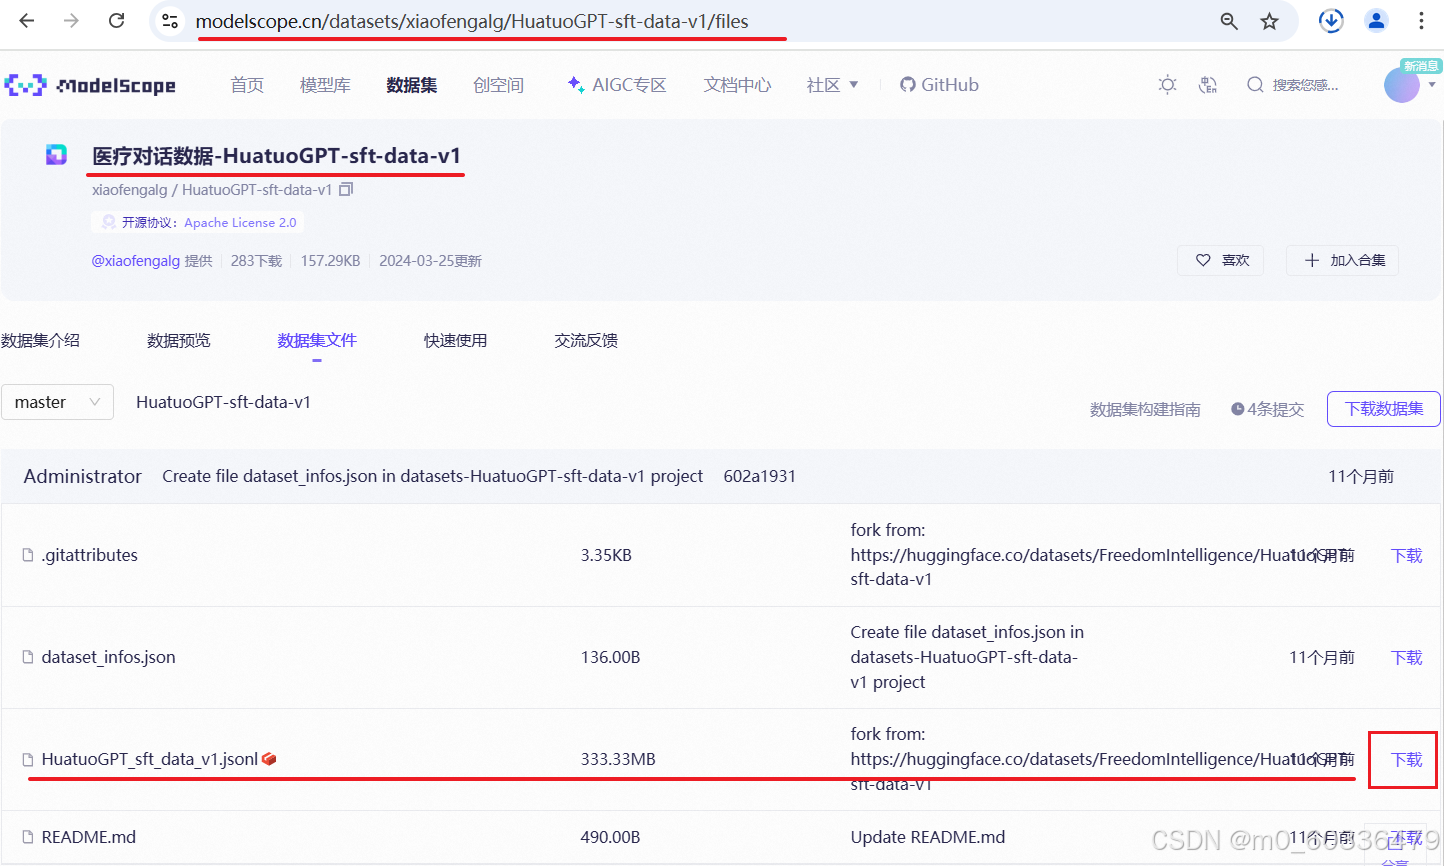
Task: Click the 333.33MB size text
Action: (618, 759)
